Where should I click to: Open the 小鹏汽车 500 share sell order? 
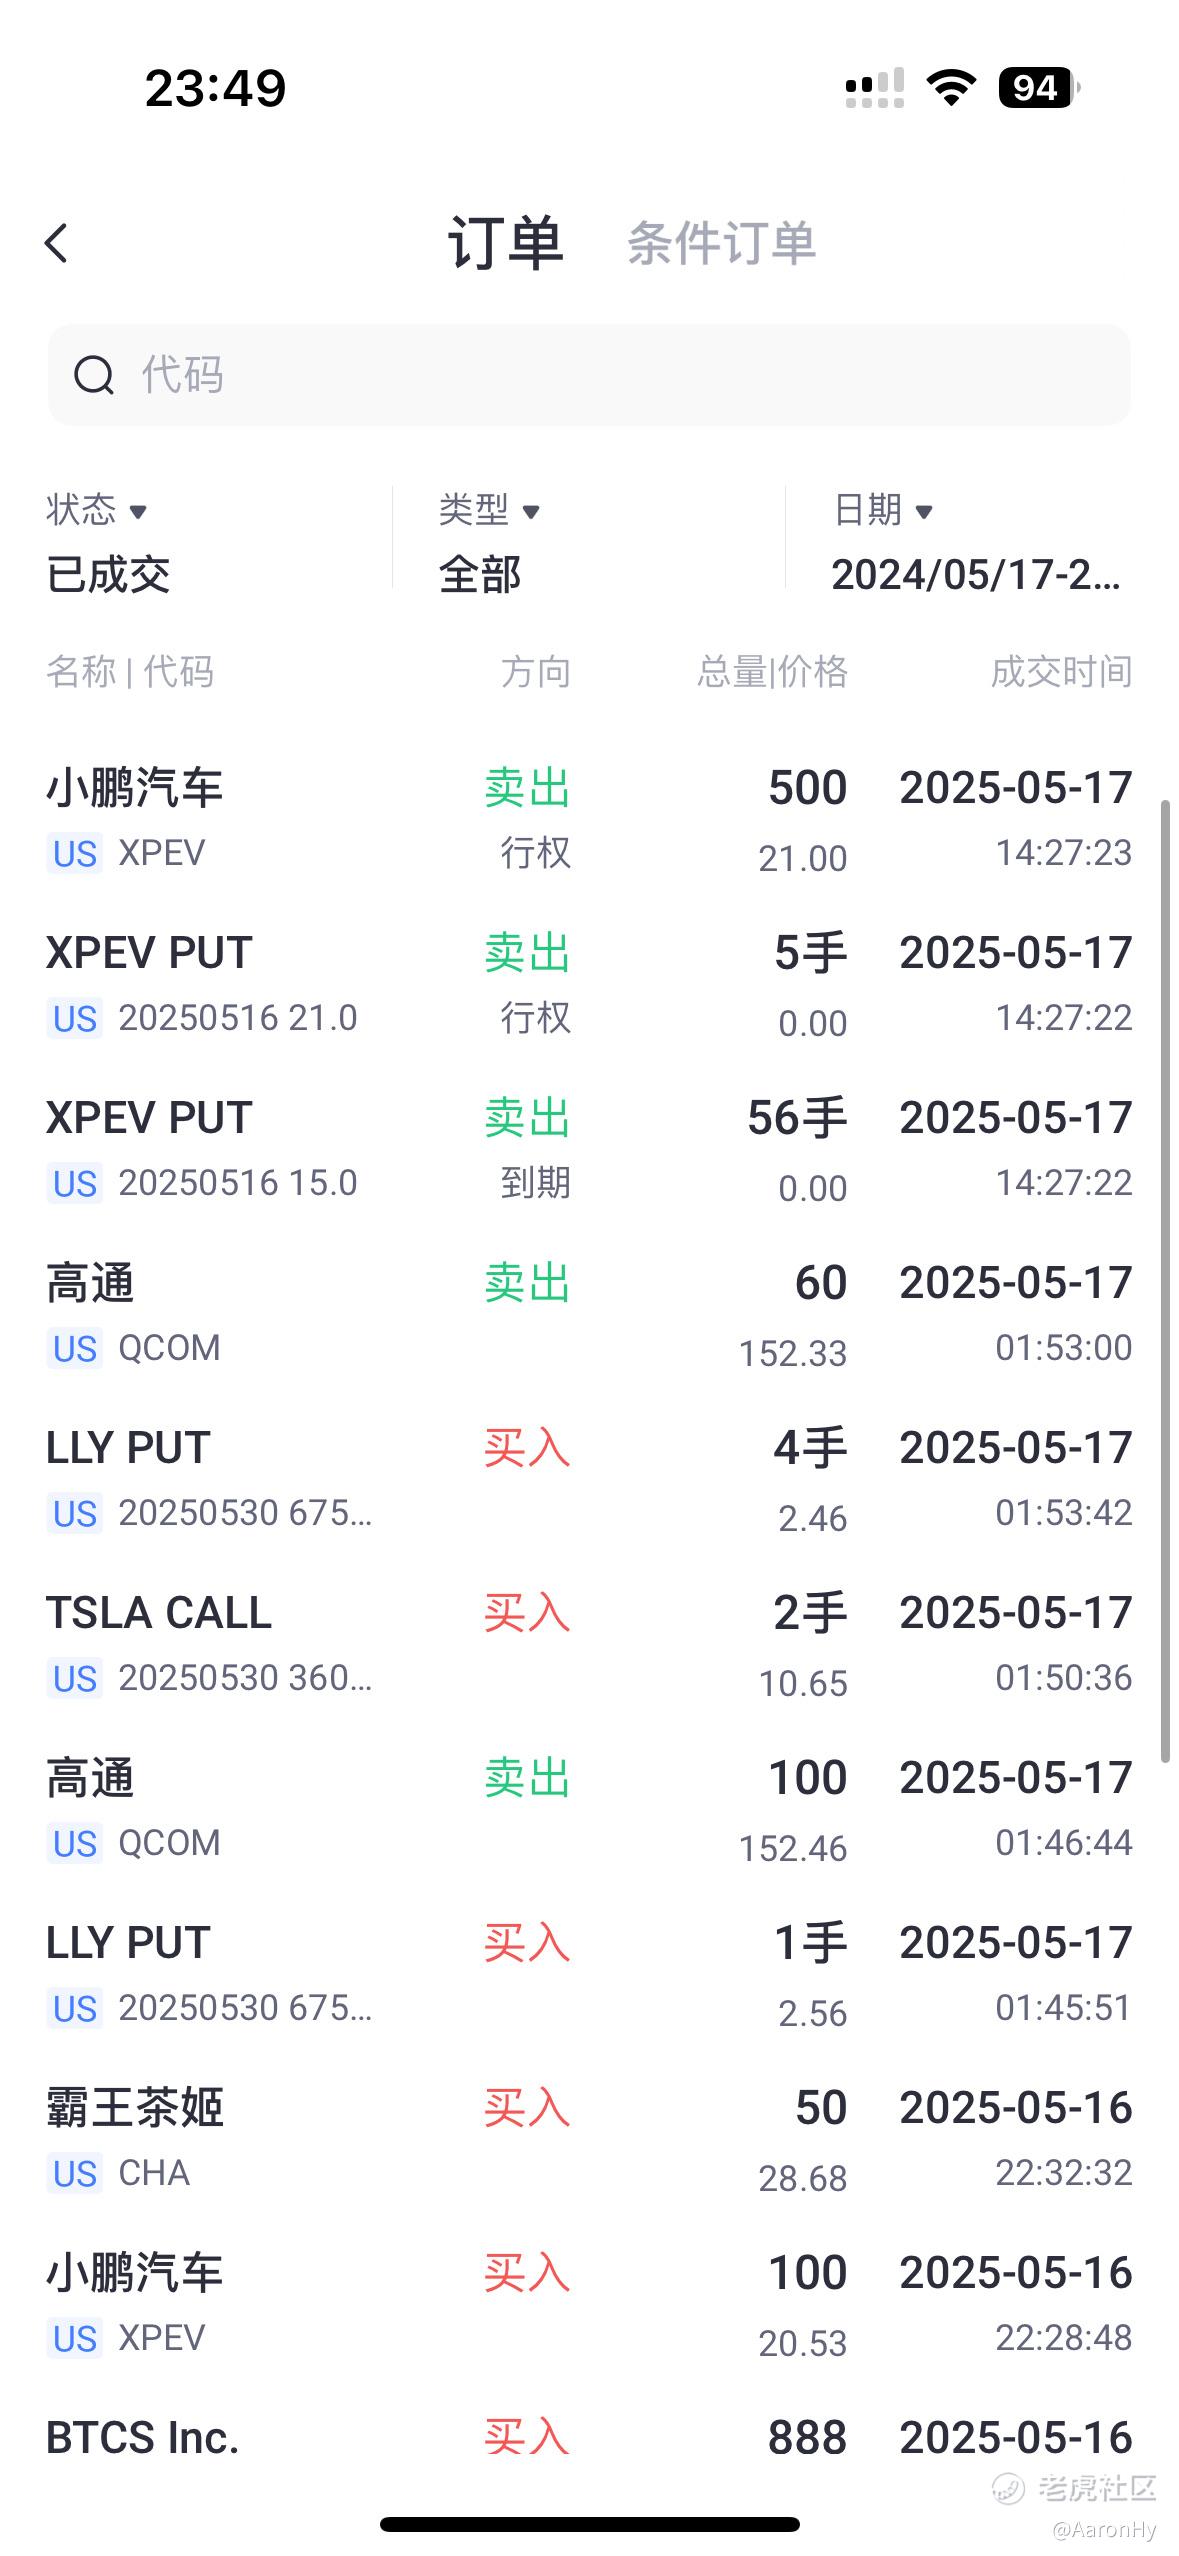pyautogui.click(x=589, y=820)
